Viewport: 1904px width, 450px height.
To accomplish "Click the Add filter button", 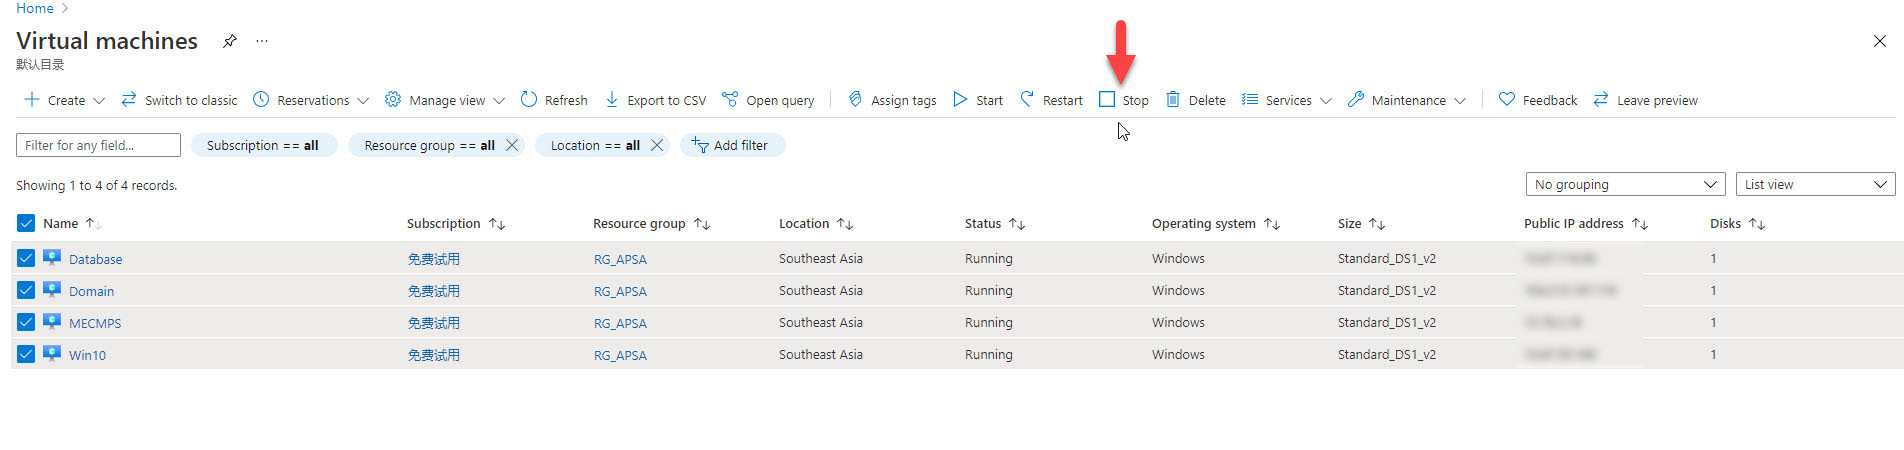I will [x=732, y=145].
